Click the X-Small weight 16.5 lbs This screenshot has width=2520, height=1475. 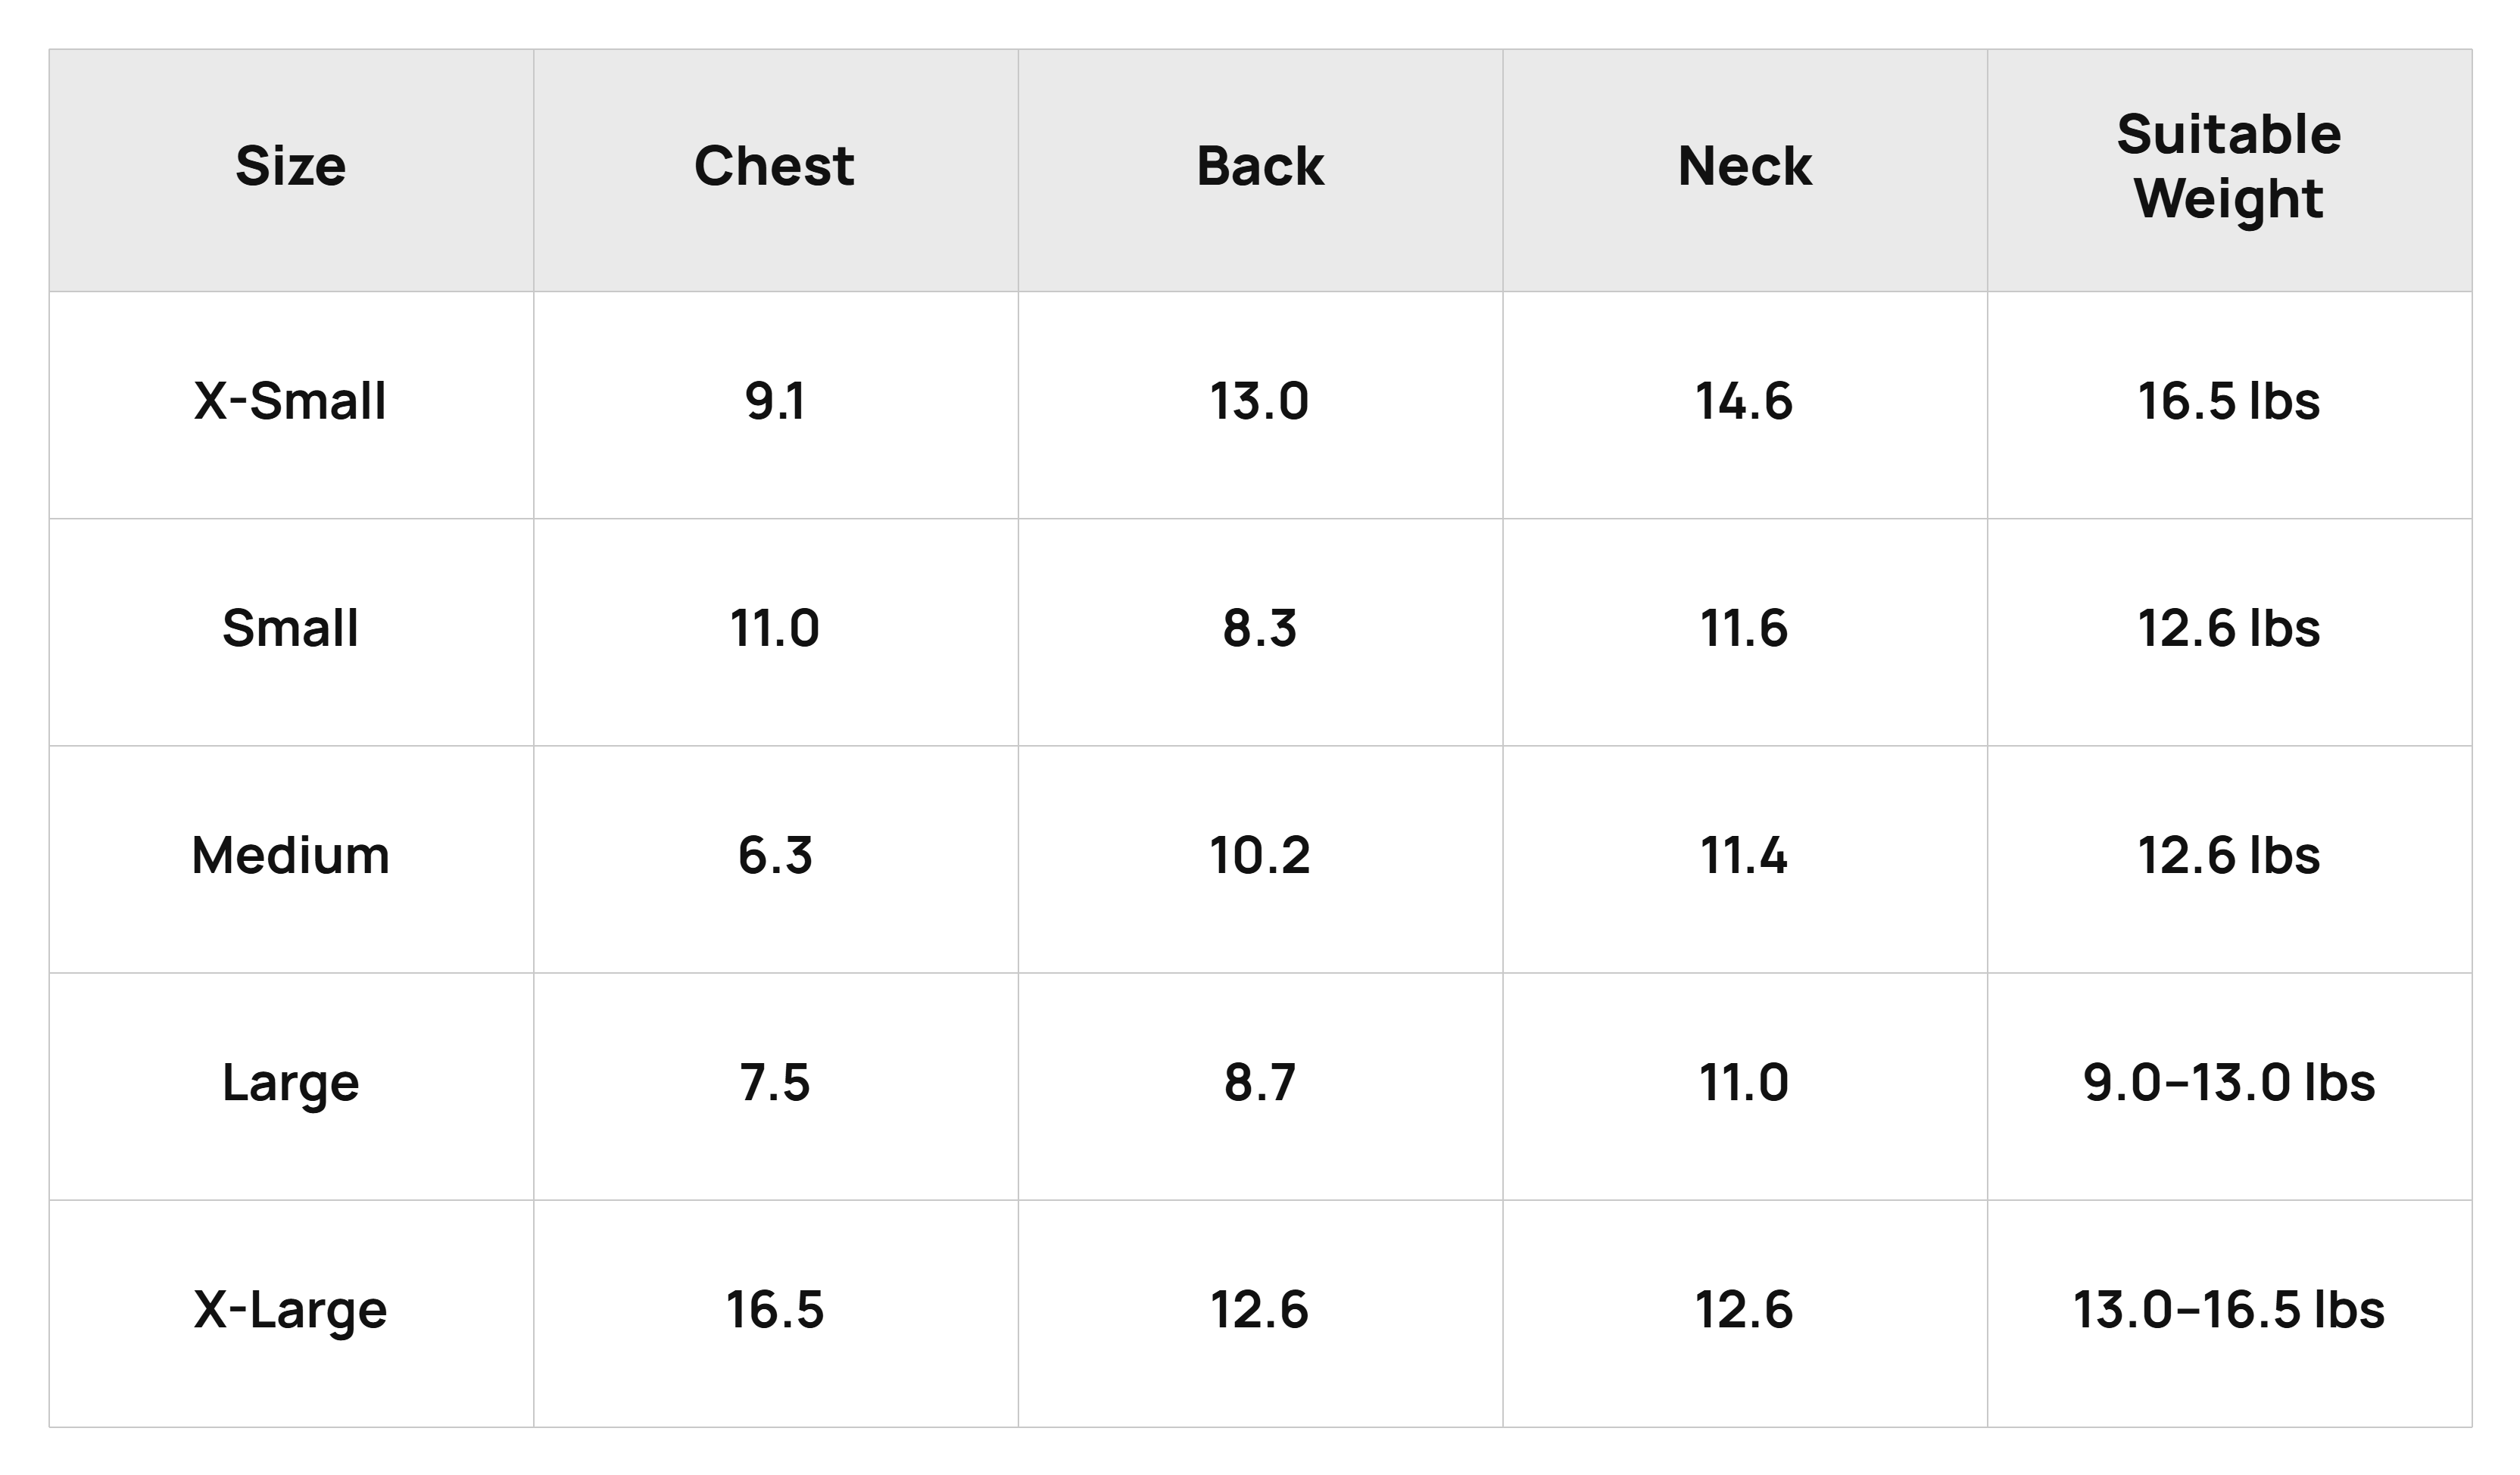(x=2229, y=402)
